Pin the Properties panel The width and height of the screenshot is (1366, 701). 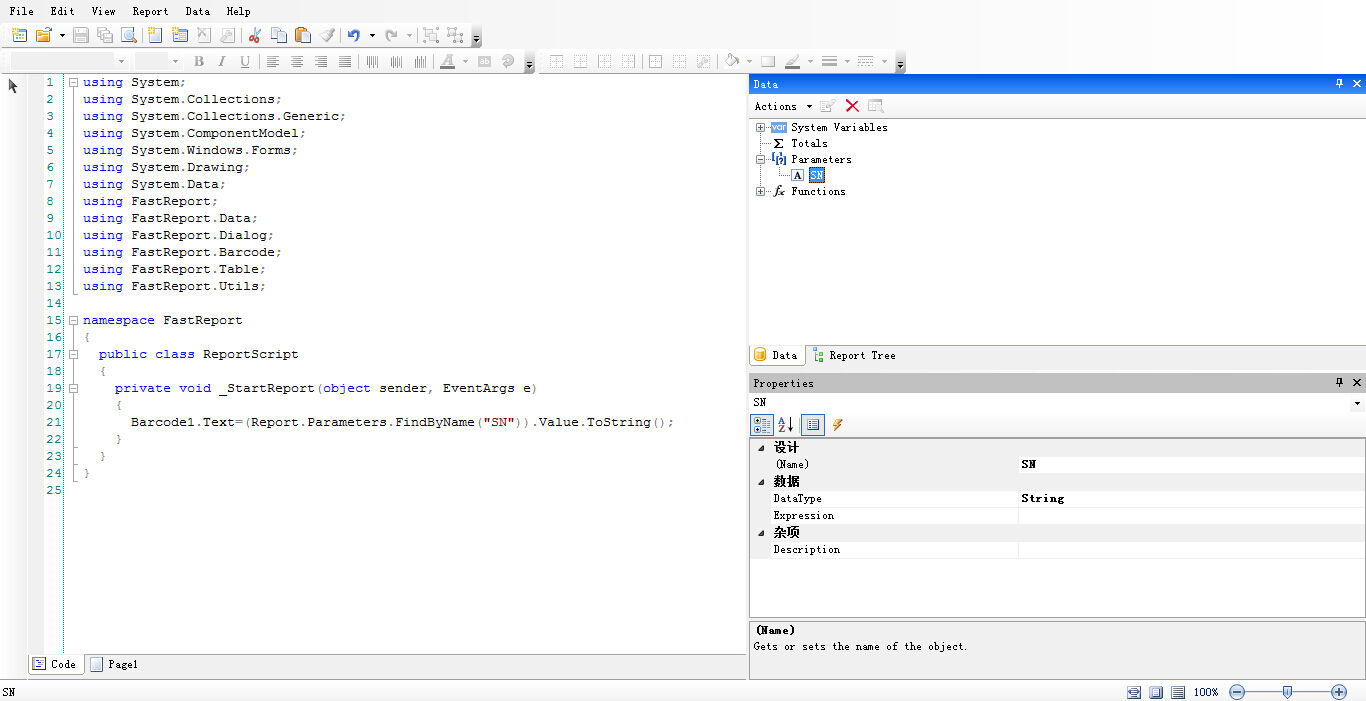coord(1340,383)
